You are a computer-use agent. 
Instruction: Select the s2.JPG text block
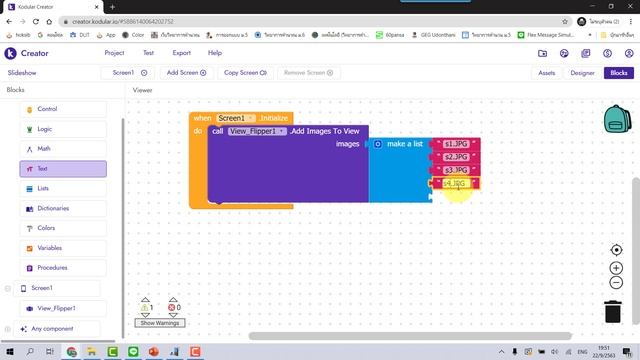click(456, 157)
